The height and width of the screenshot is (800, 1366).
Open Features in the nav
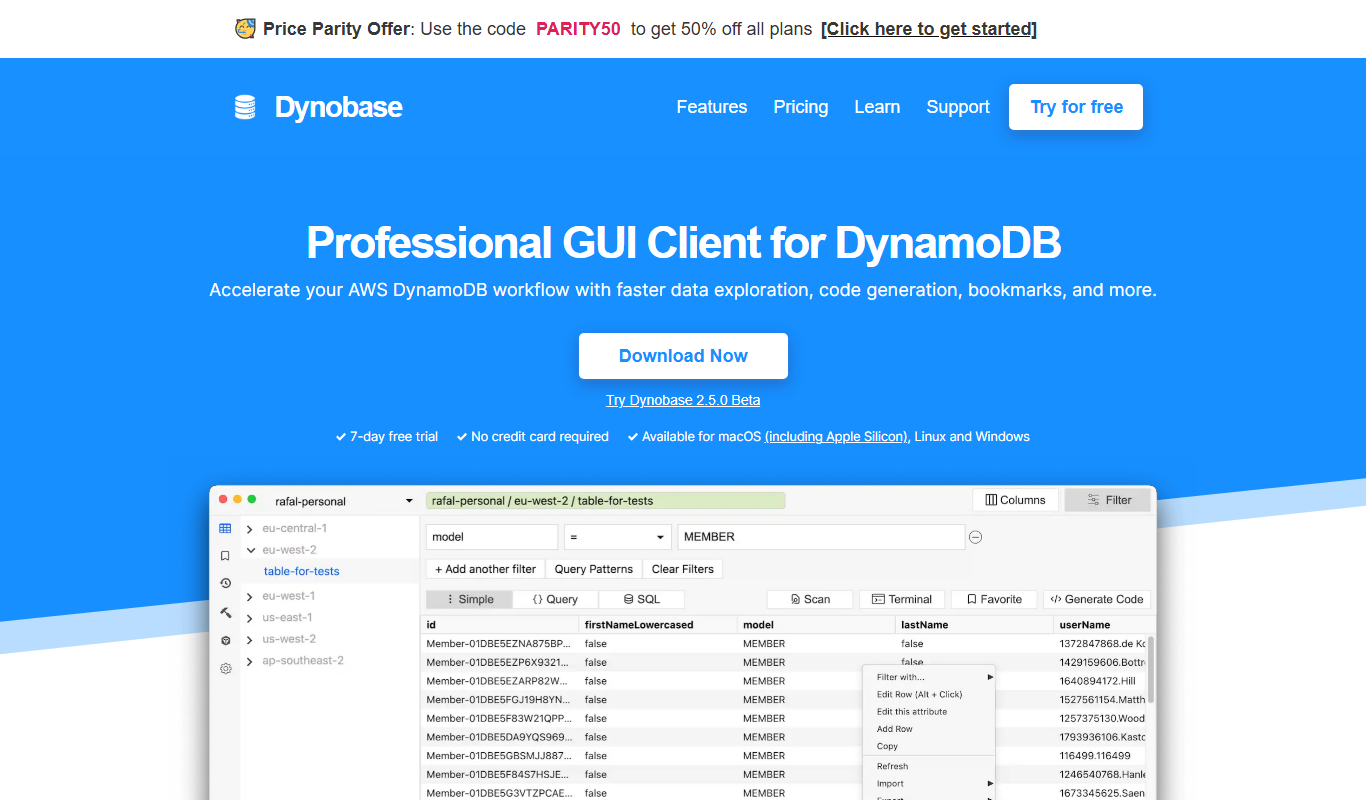(x=712, y=107)
